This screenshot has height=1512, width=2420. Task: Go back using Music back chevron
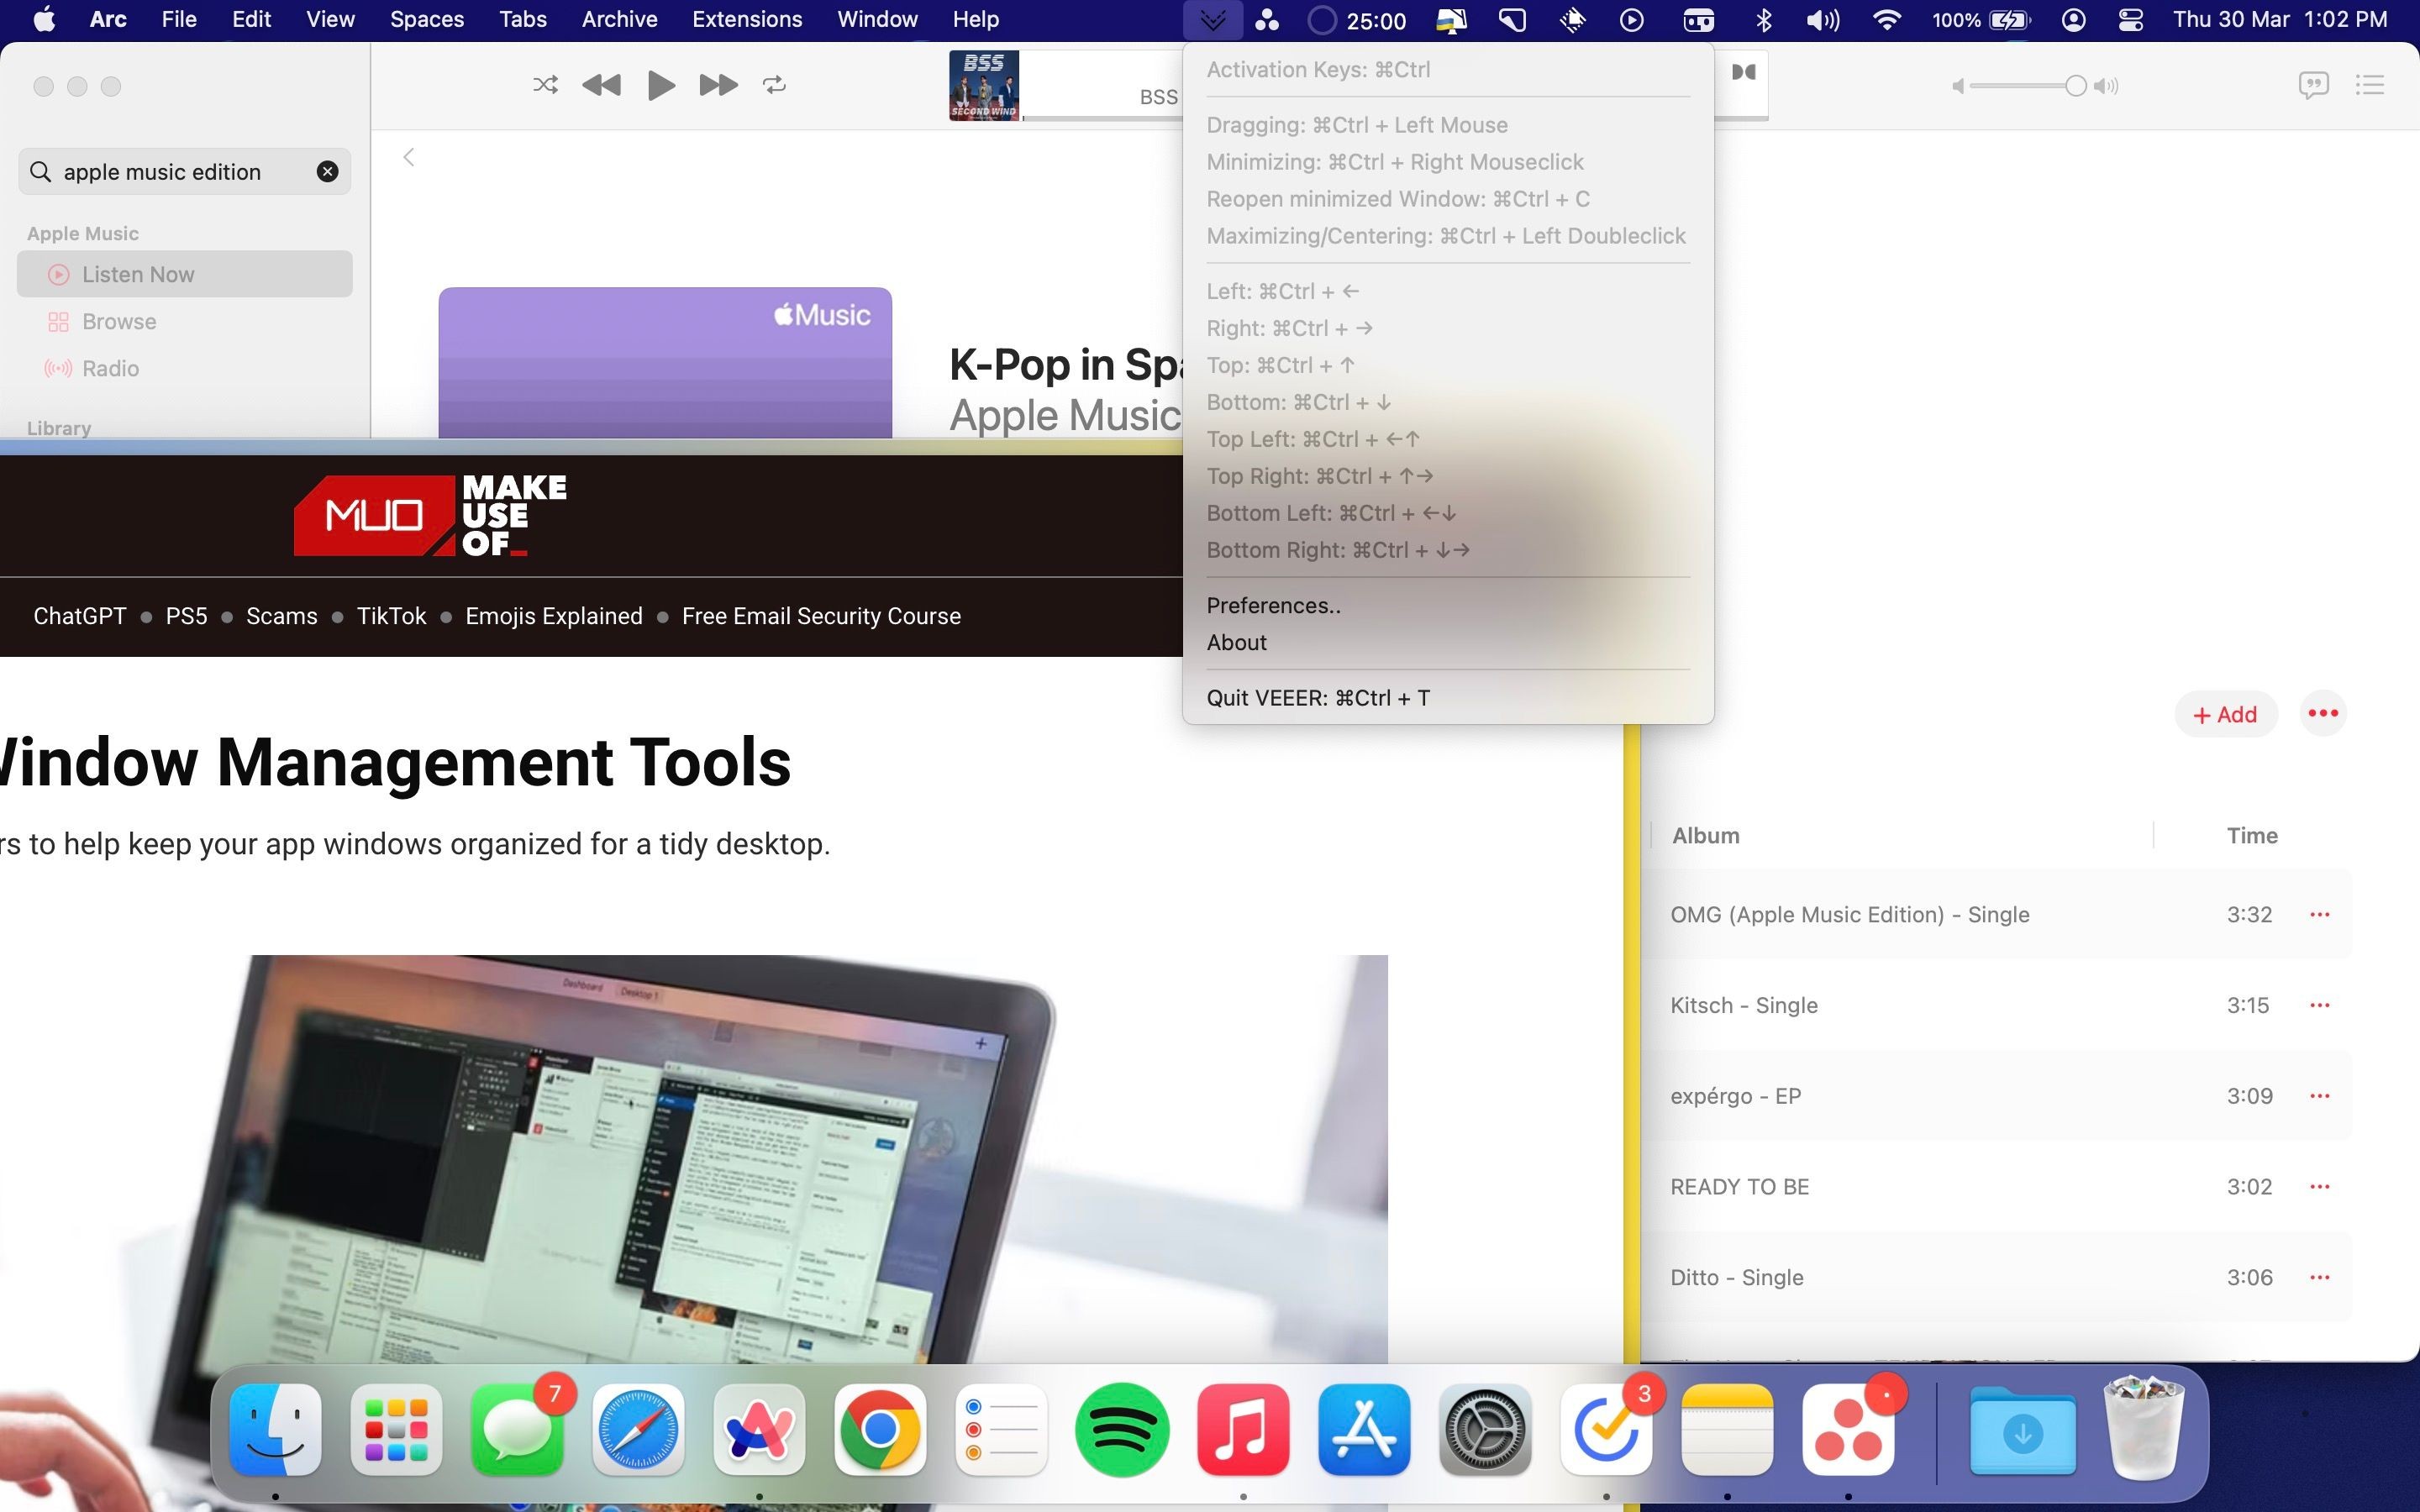click(408, 157)
